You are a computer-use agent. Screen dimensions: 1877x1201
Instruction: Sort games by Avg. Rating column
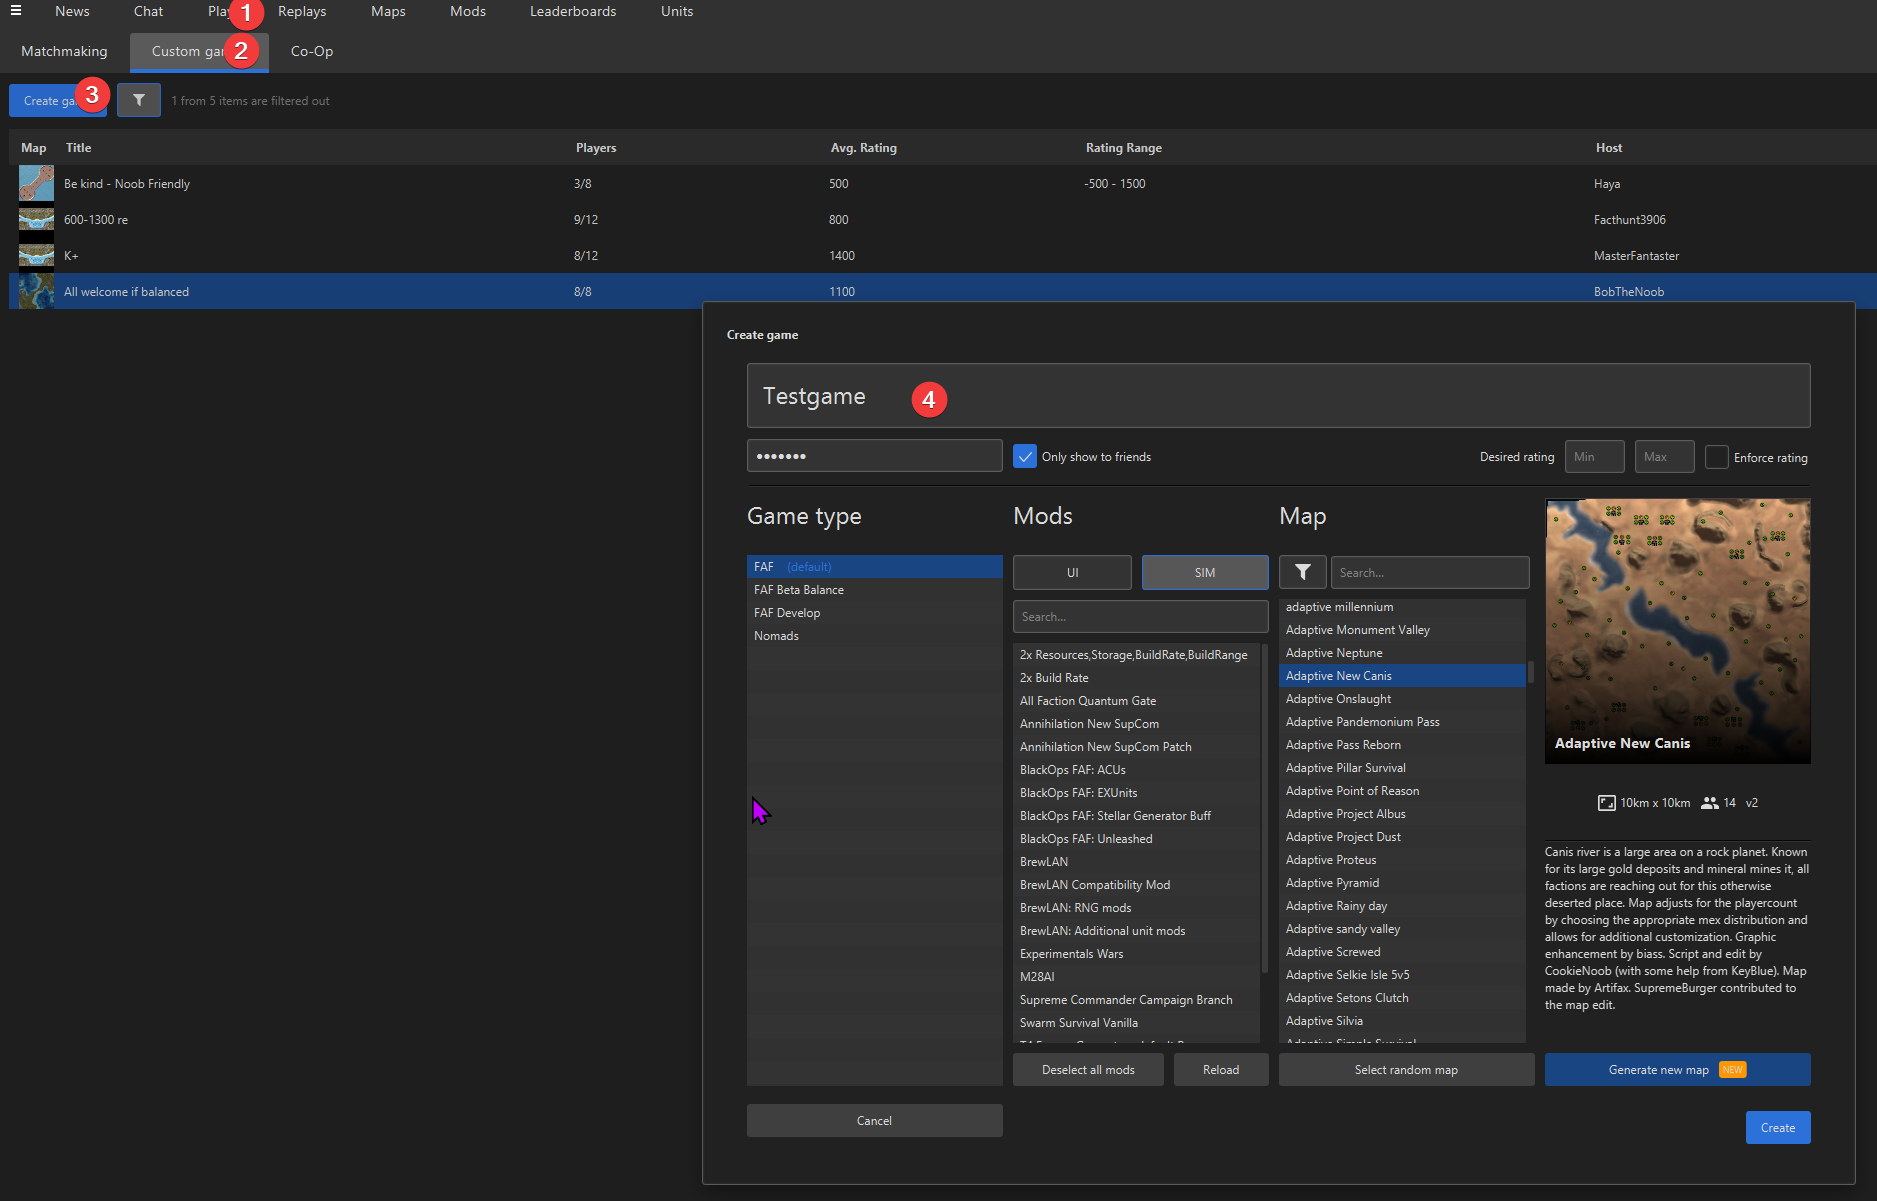(863, 147)
